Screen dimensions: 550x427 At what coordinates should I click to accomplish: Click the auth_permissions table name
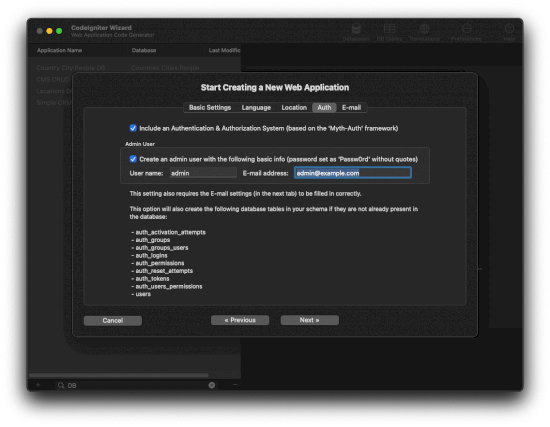pyautogui.click(x=160, y=263)
